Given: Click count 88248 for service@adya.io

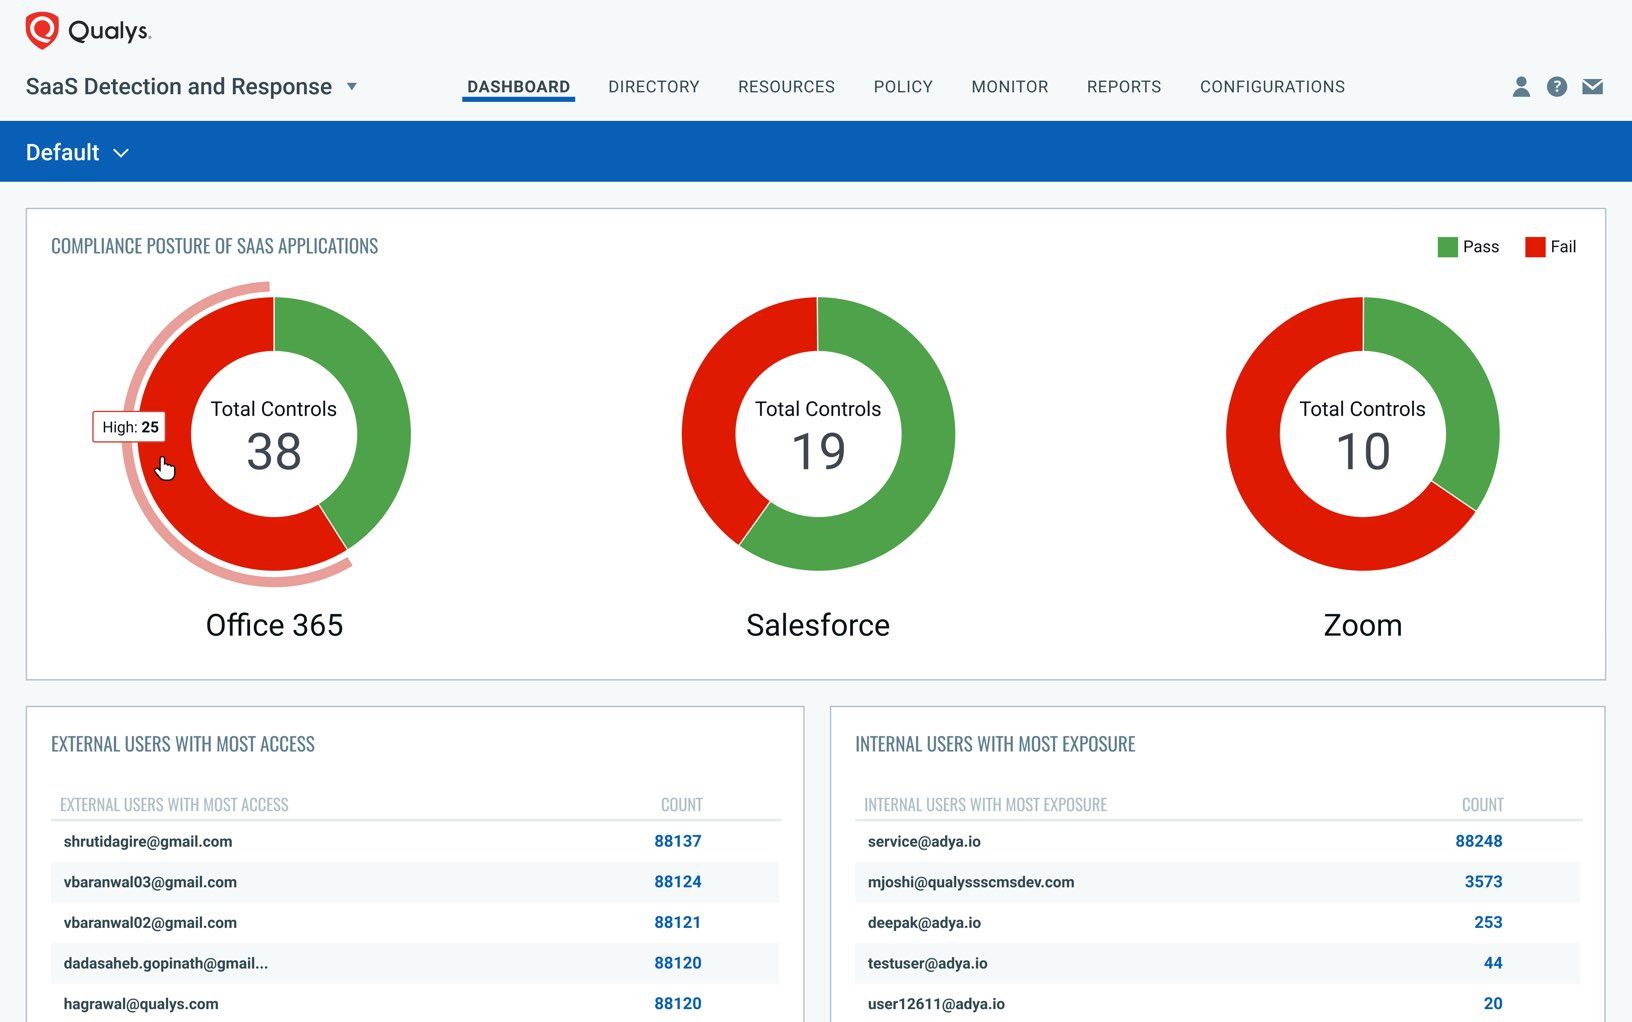Looking at the screenshot, I should 1478,841.
